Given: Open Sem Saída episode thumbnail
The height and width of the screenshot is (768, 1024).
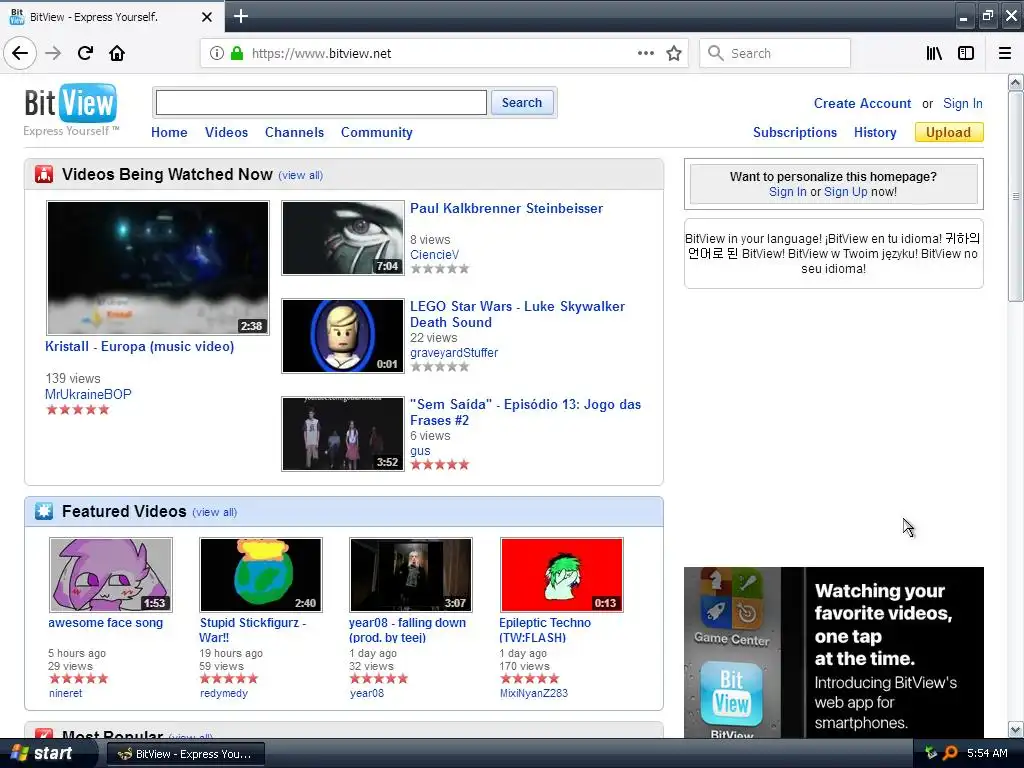Looking at the screenshot, I should pyautogui.click(x=343, y=434).
